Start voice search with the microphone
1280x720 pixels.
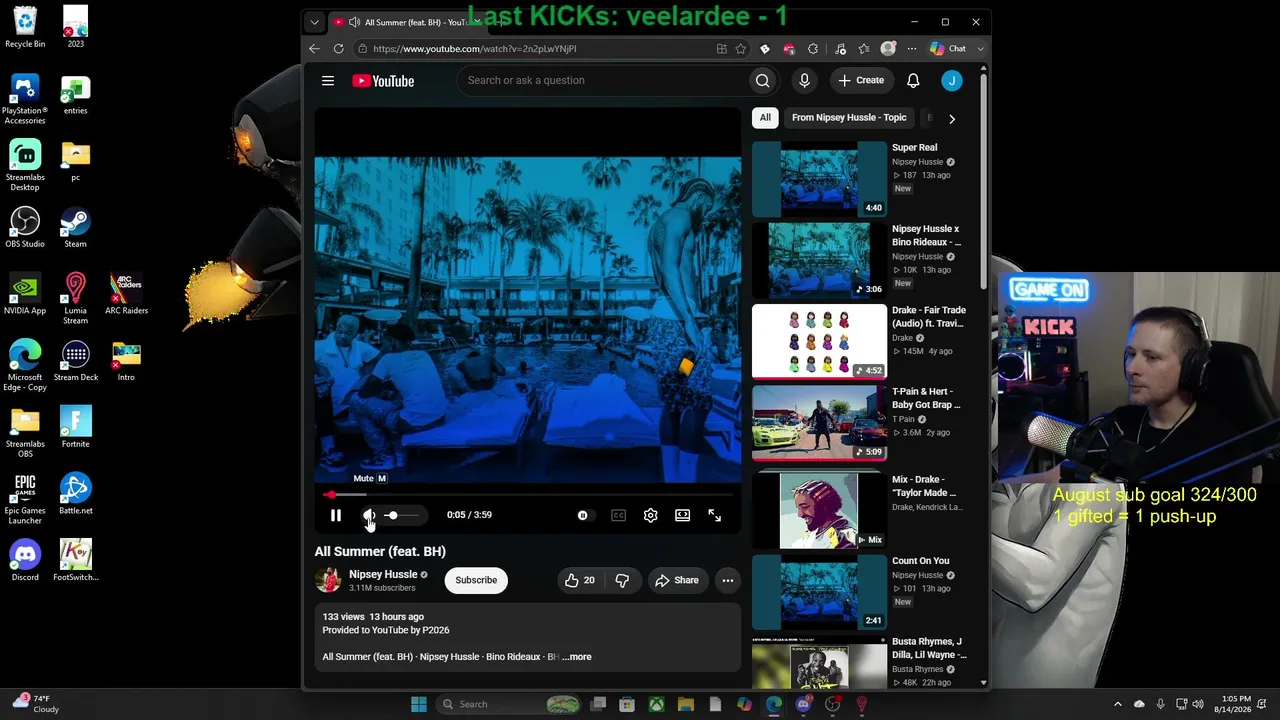804,80
